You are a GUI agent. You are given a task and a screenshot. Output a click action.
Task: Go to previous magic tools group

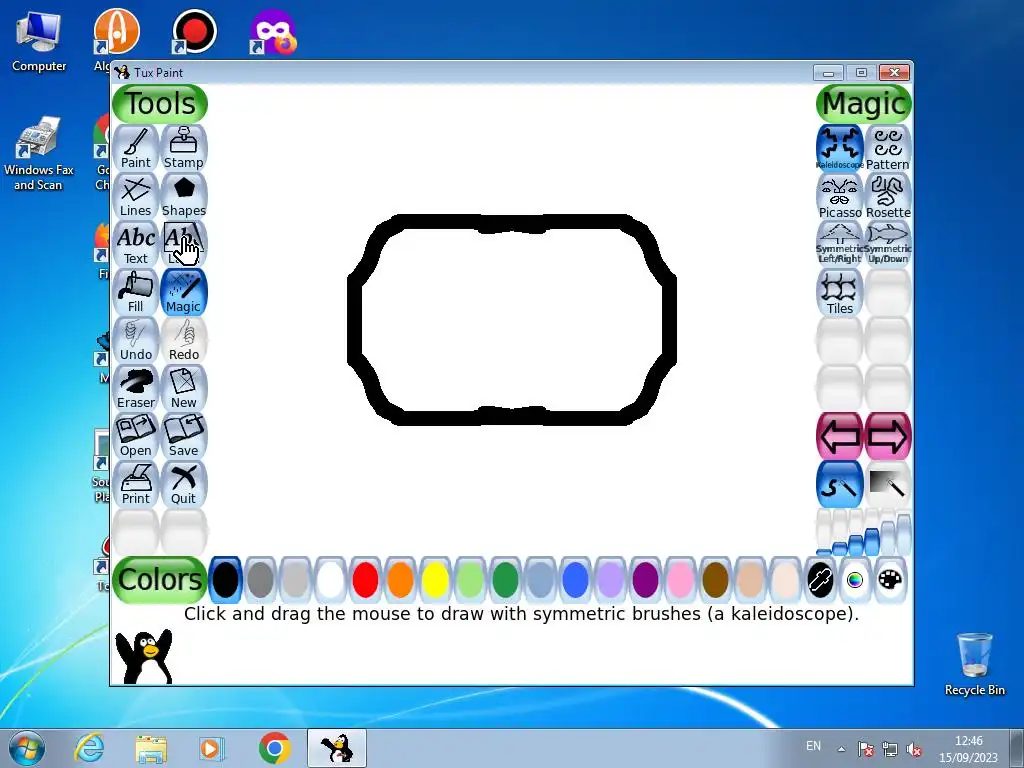(840, 436)
